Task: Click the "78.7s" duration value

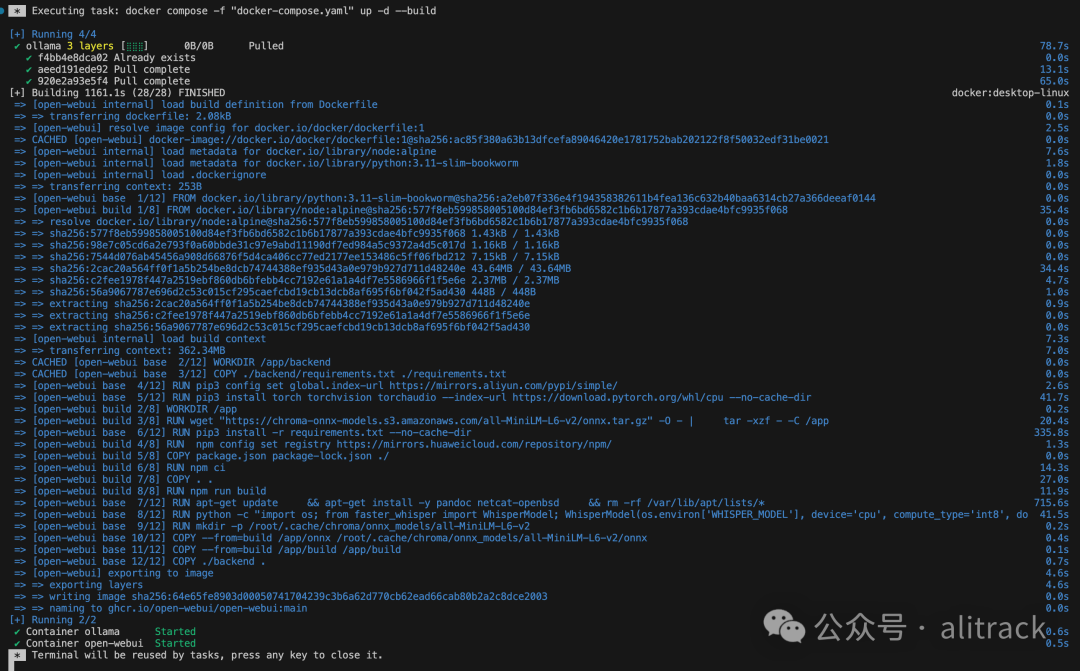Action: tap(1054, 45)
